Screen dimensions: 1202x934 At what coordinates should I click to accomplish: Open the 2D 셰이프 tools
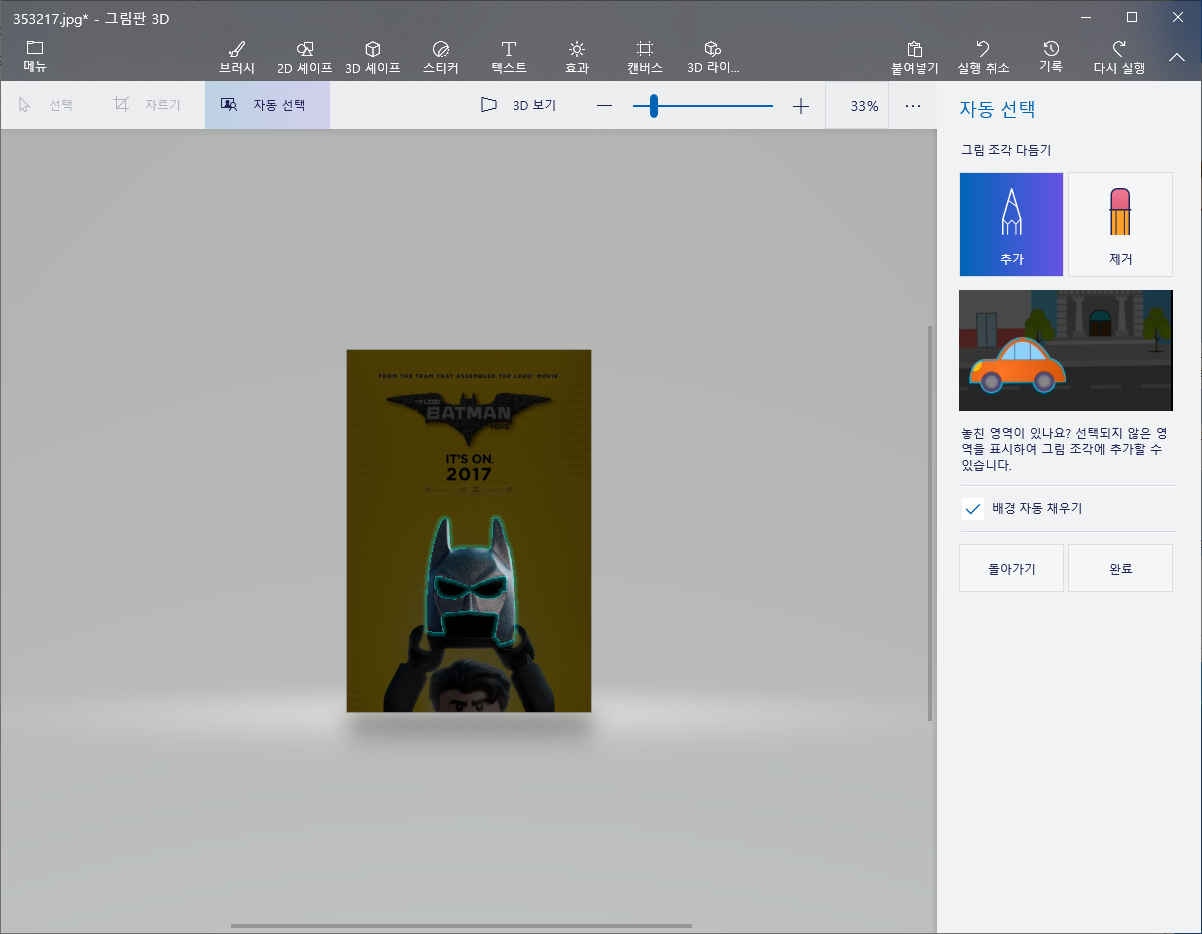pyautogui.click(x=305, y=57)
